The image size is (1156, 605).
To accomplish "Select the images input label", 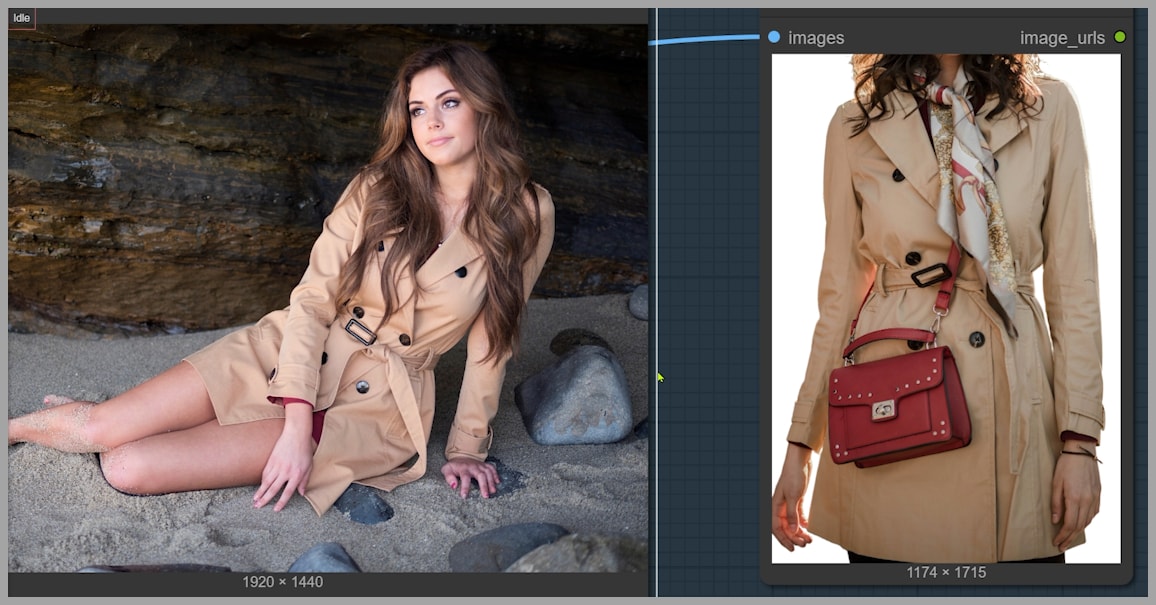I will pos(816,38).
